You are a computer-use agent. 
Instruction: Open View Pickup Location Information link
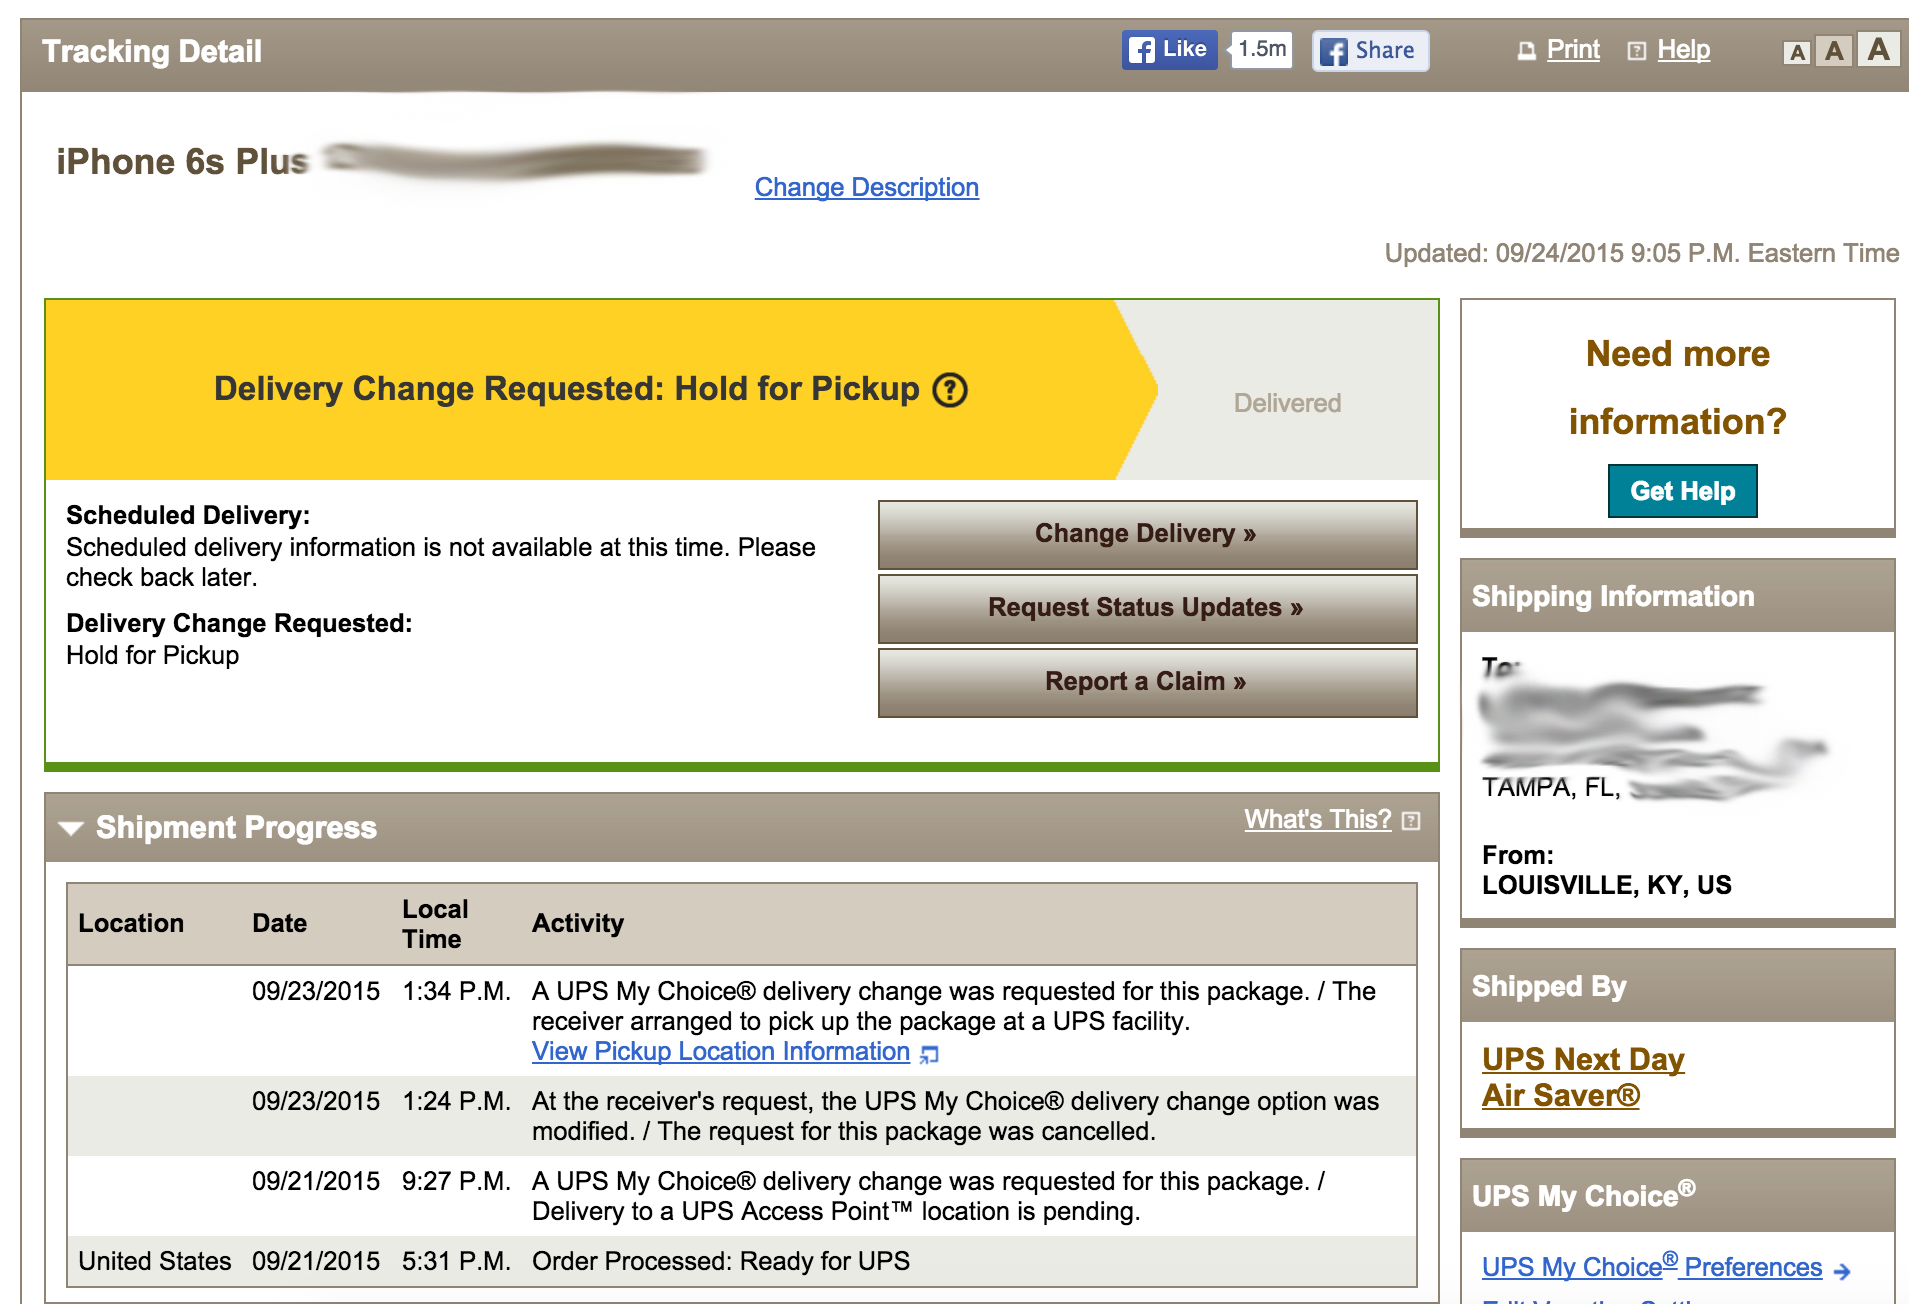(x=720, y=1052)
